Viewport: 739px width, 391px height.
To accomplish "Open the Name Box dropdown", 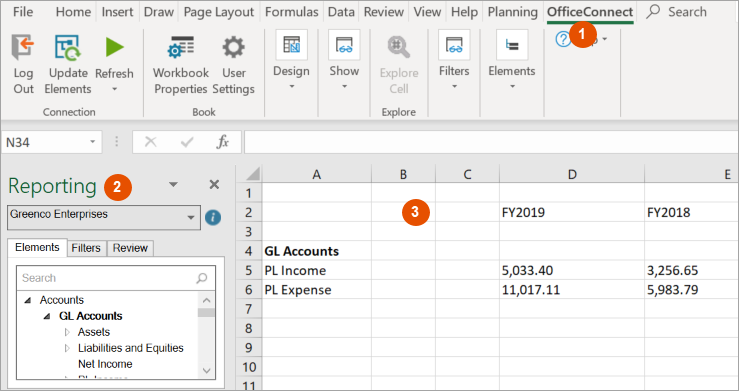I will tap(92, 142).
